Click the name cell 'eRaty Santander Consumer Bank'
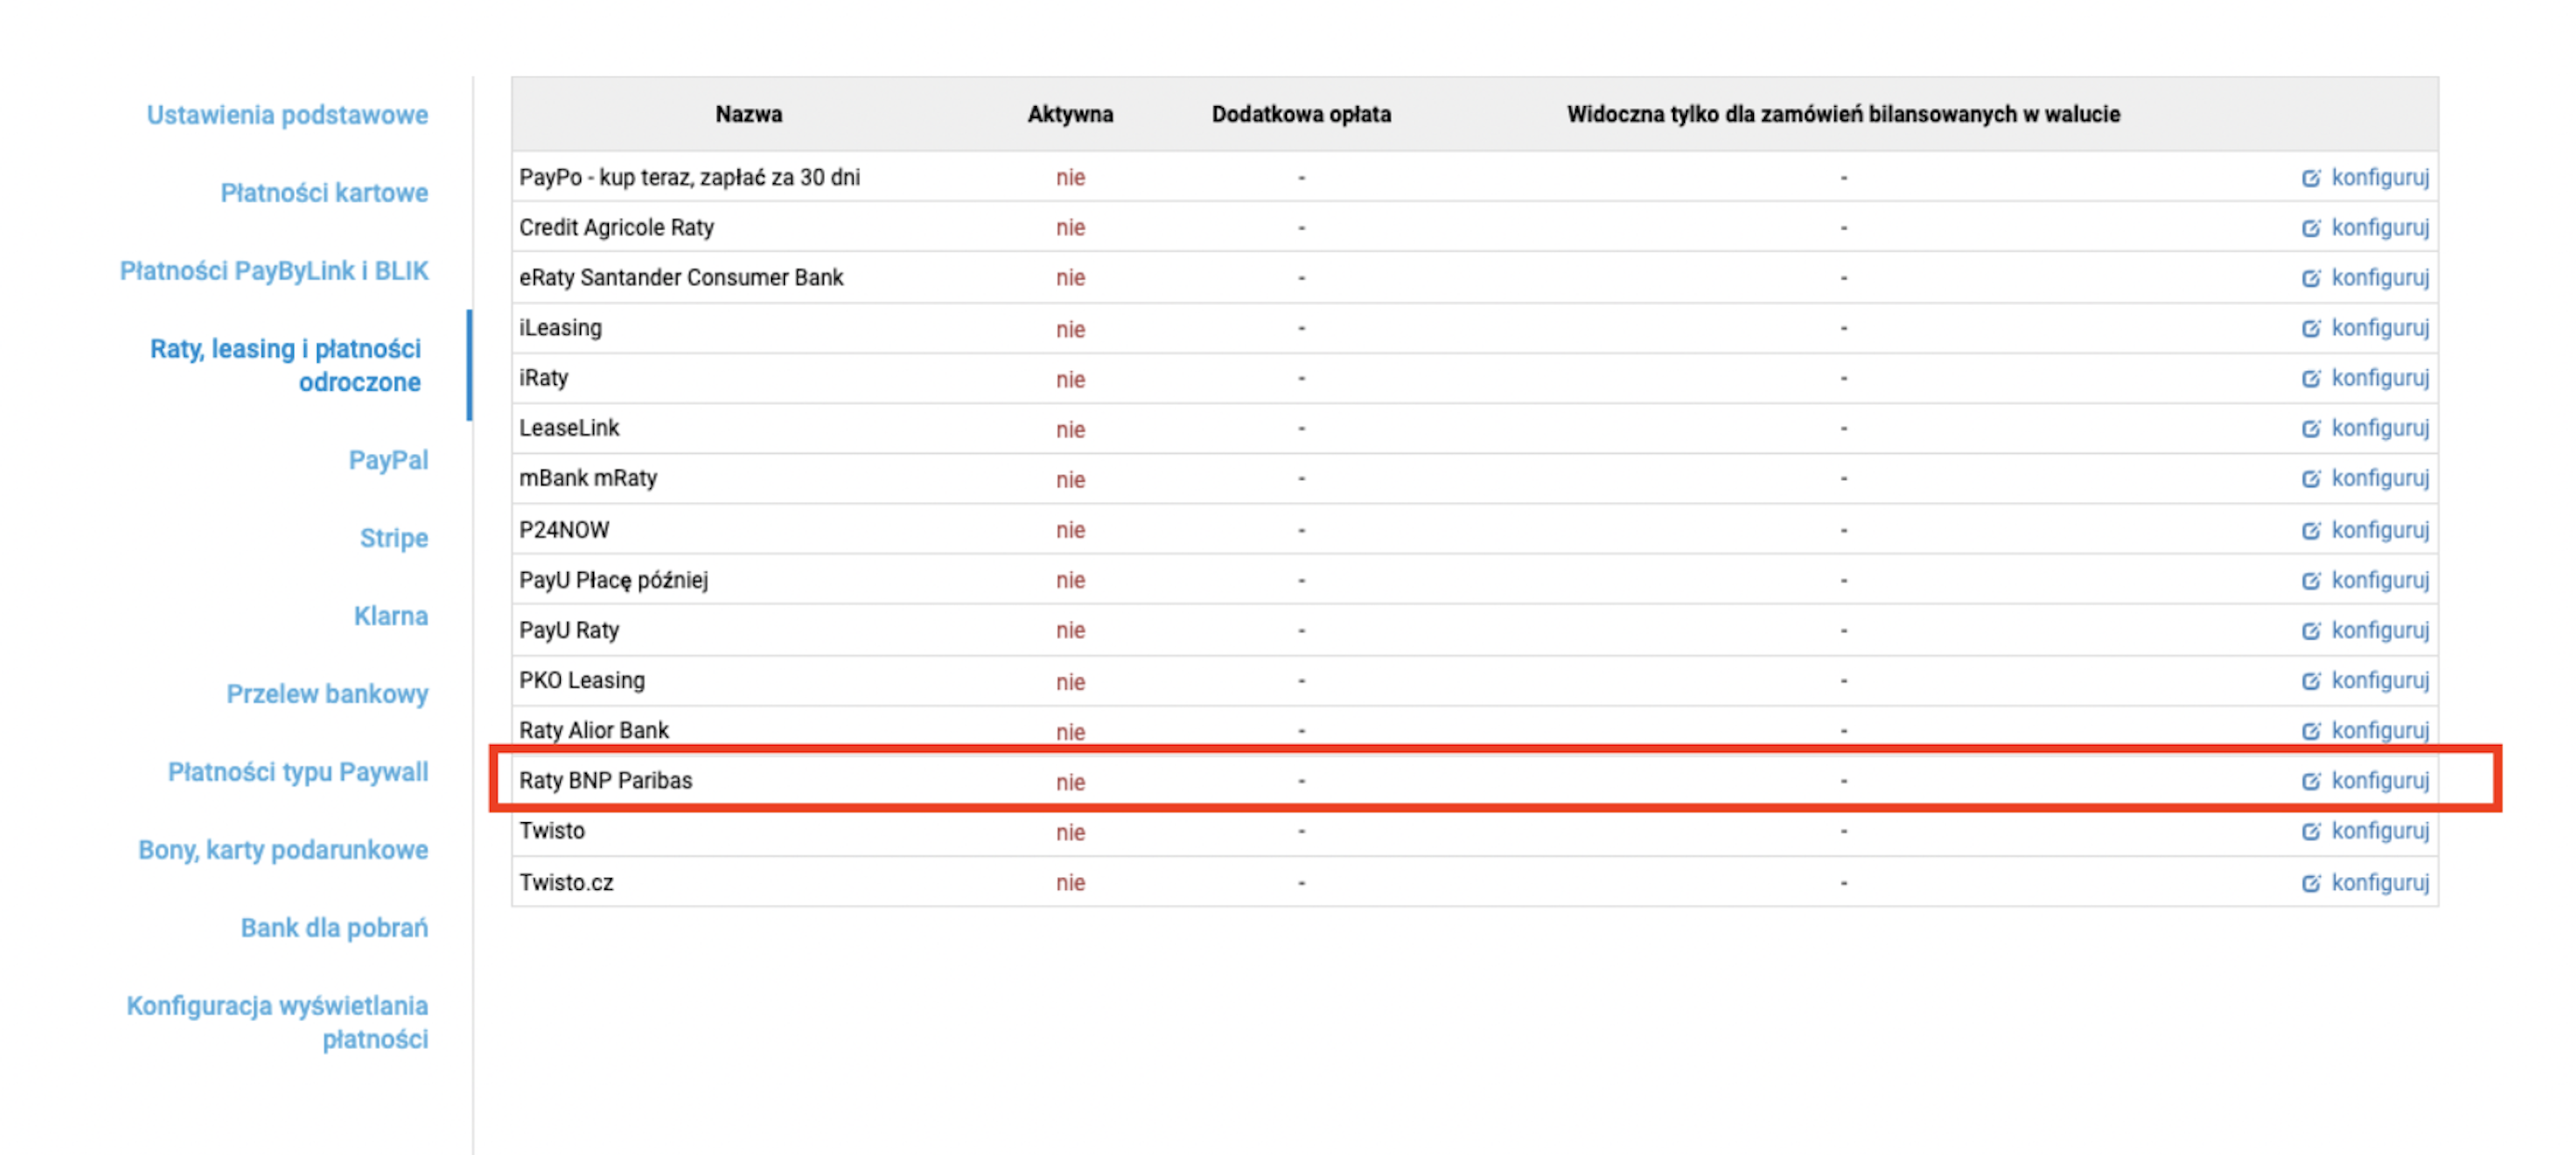The height and width of the screenshot is (1155, 2576). coord(681,278)
